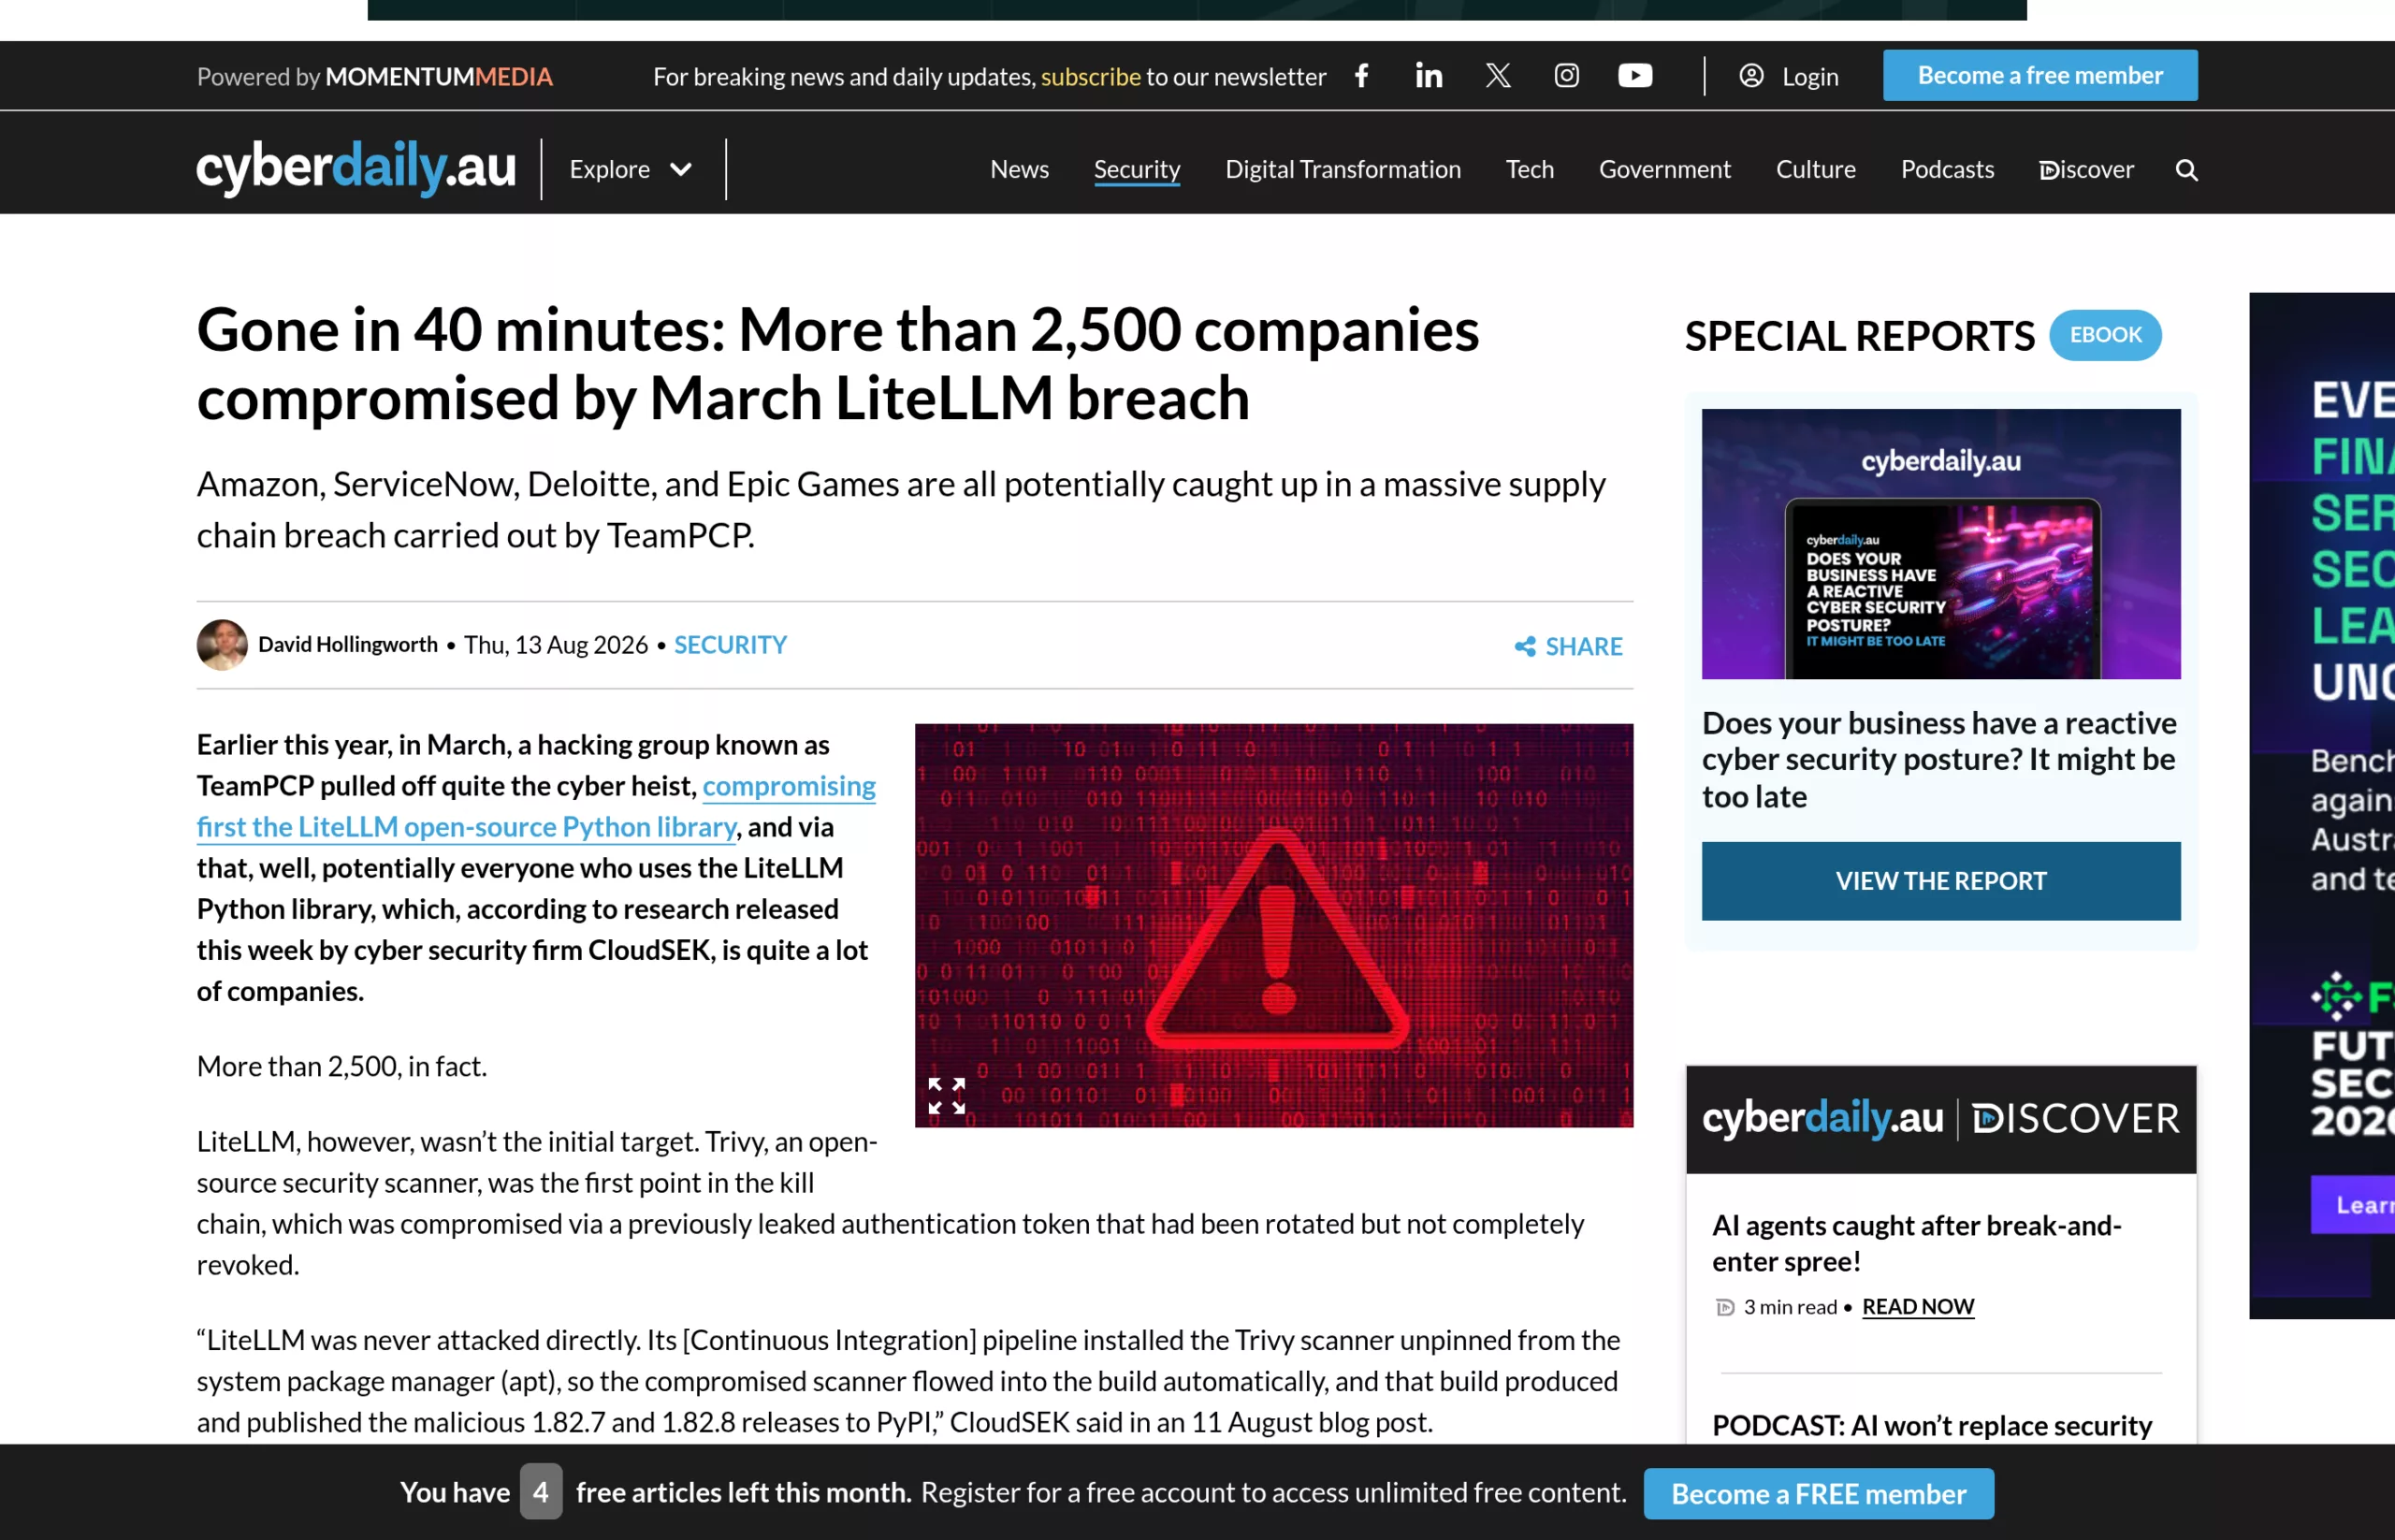Click the Login user icon link
The height and width of the screenshot is (1540, 2395).
[x=1788, y=76]
